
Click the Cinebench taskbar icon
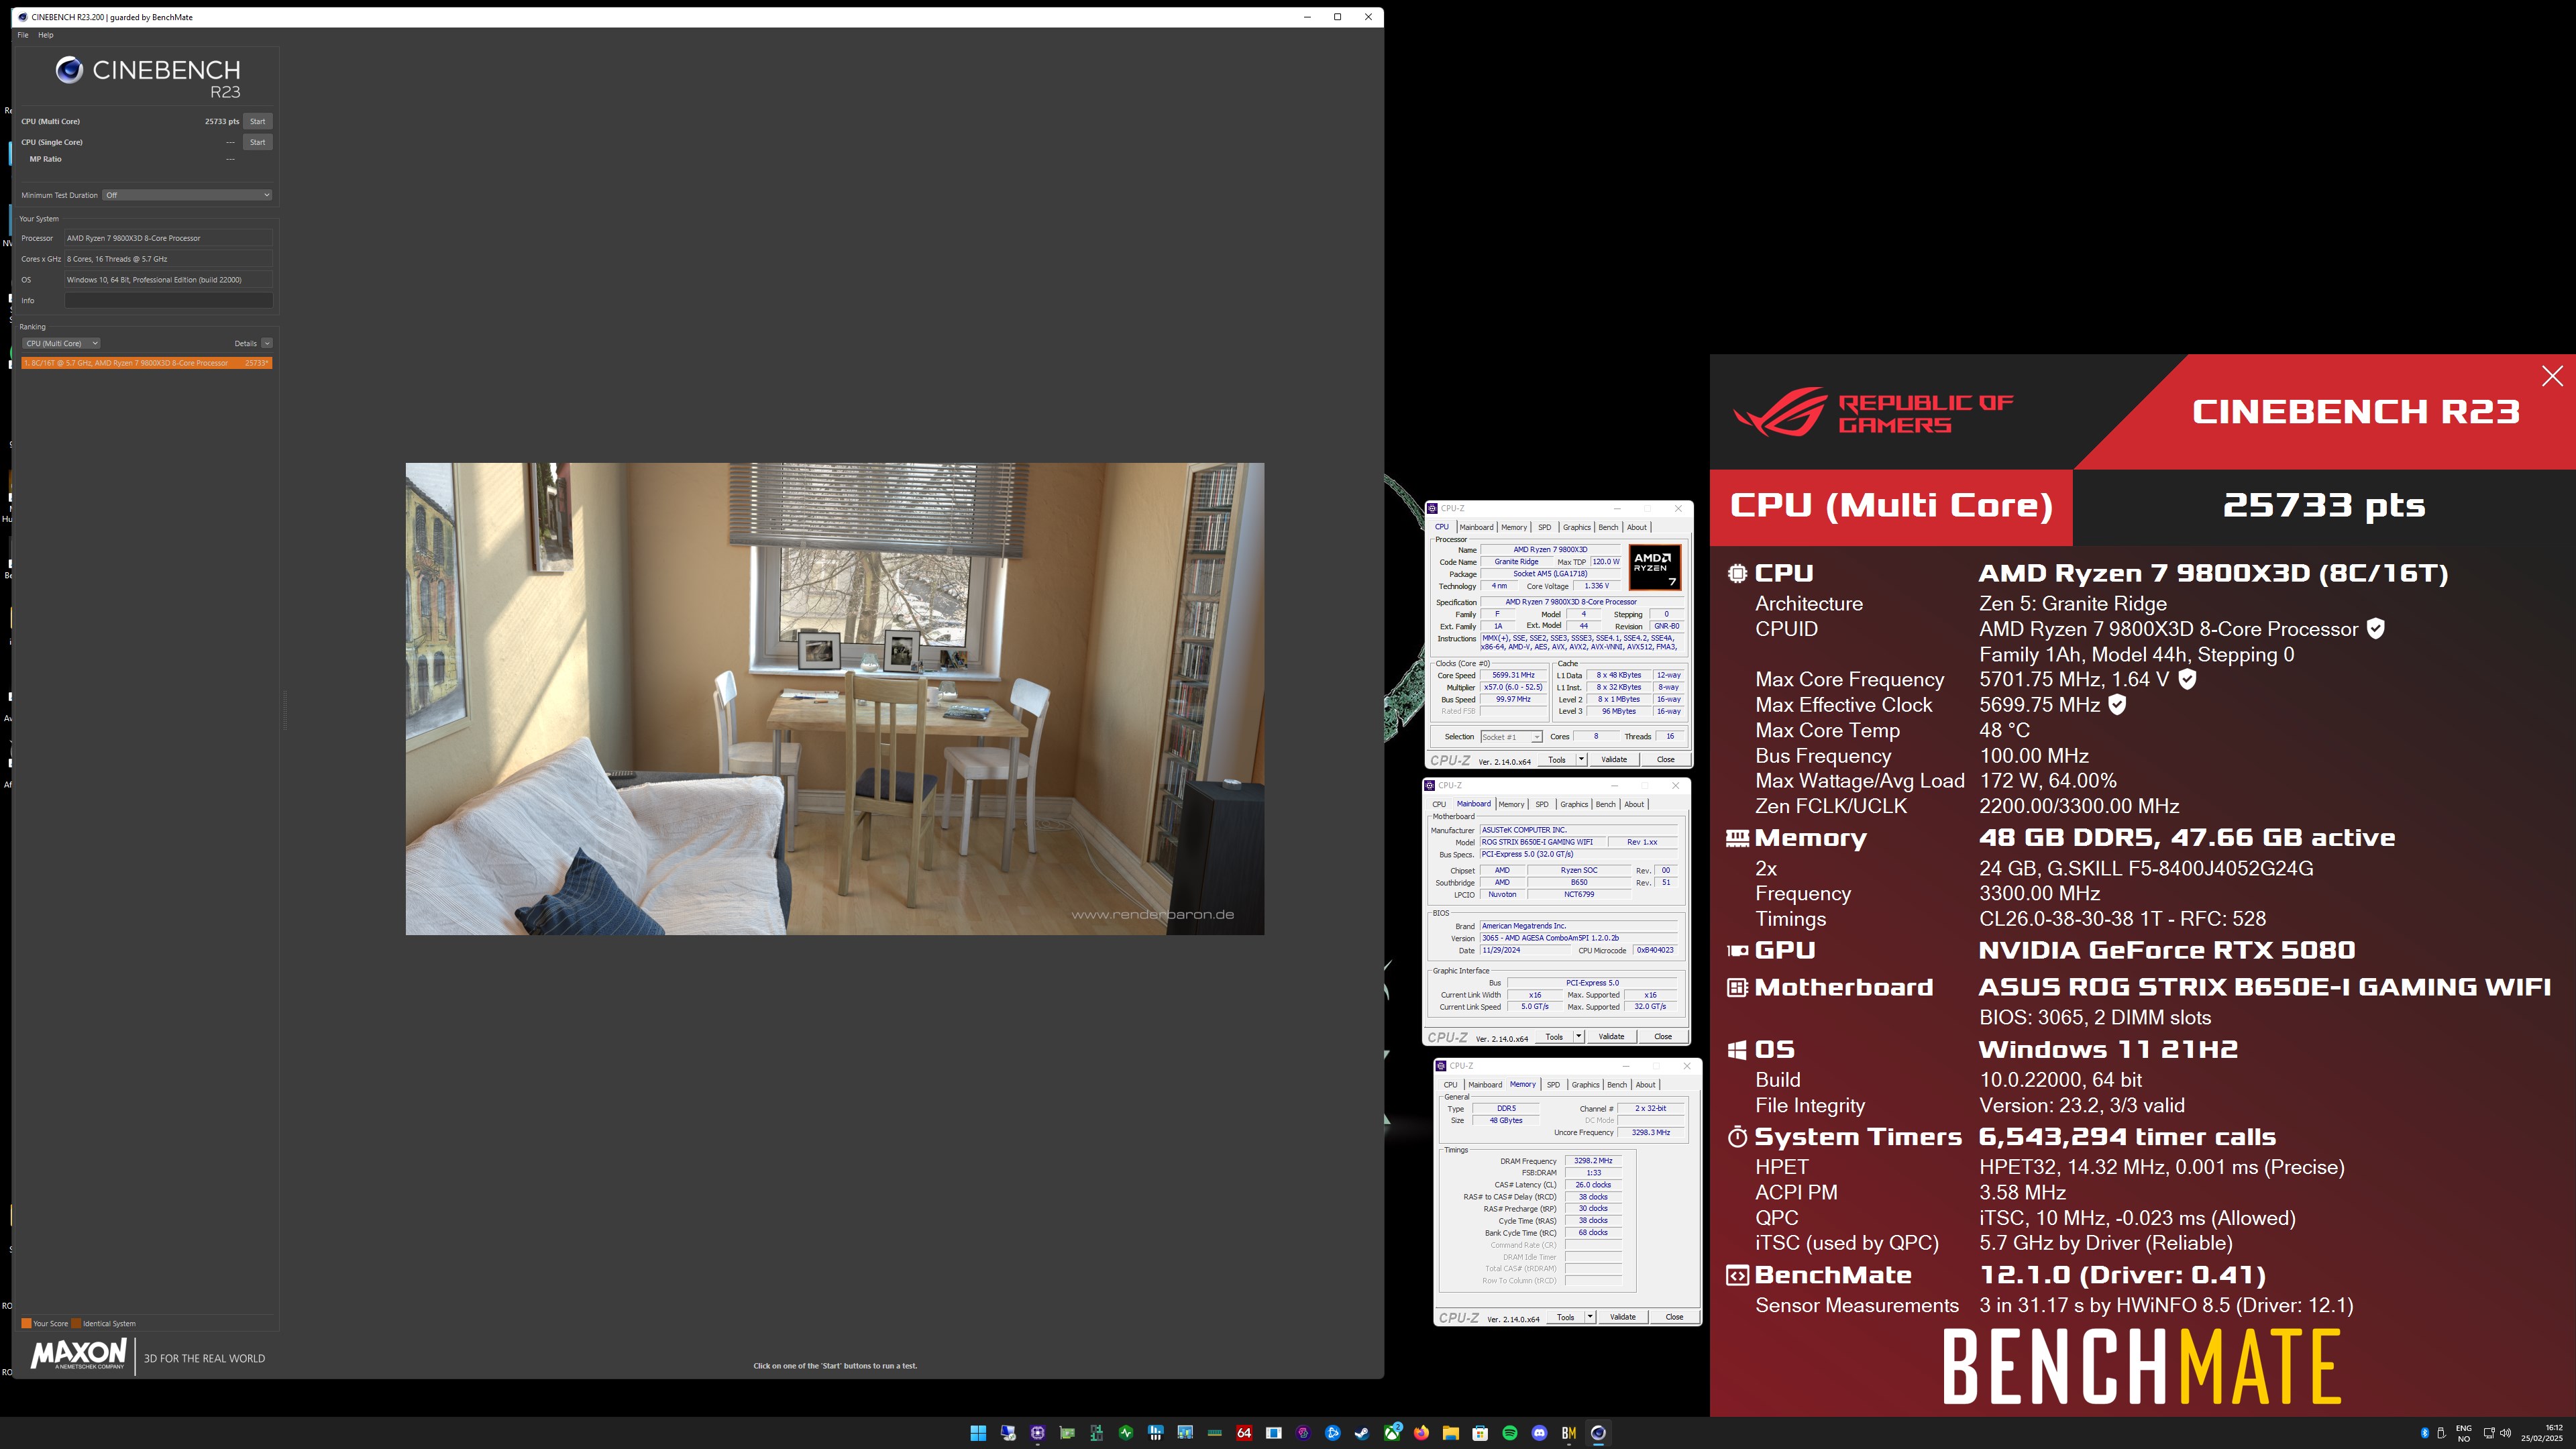tap(1598, 1432)
